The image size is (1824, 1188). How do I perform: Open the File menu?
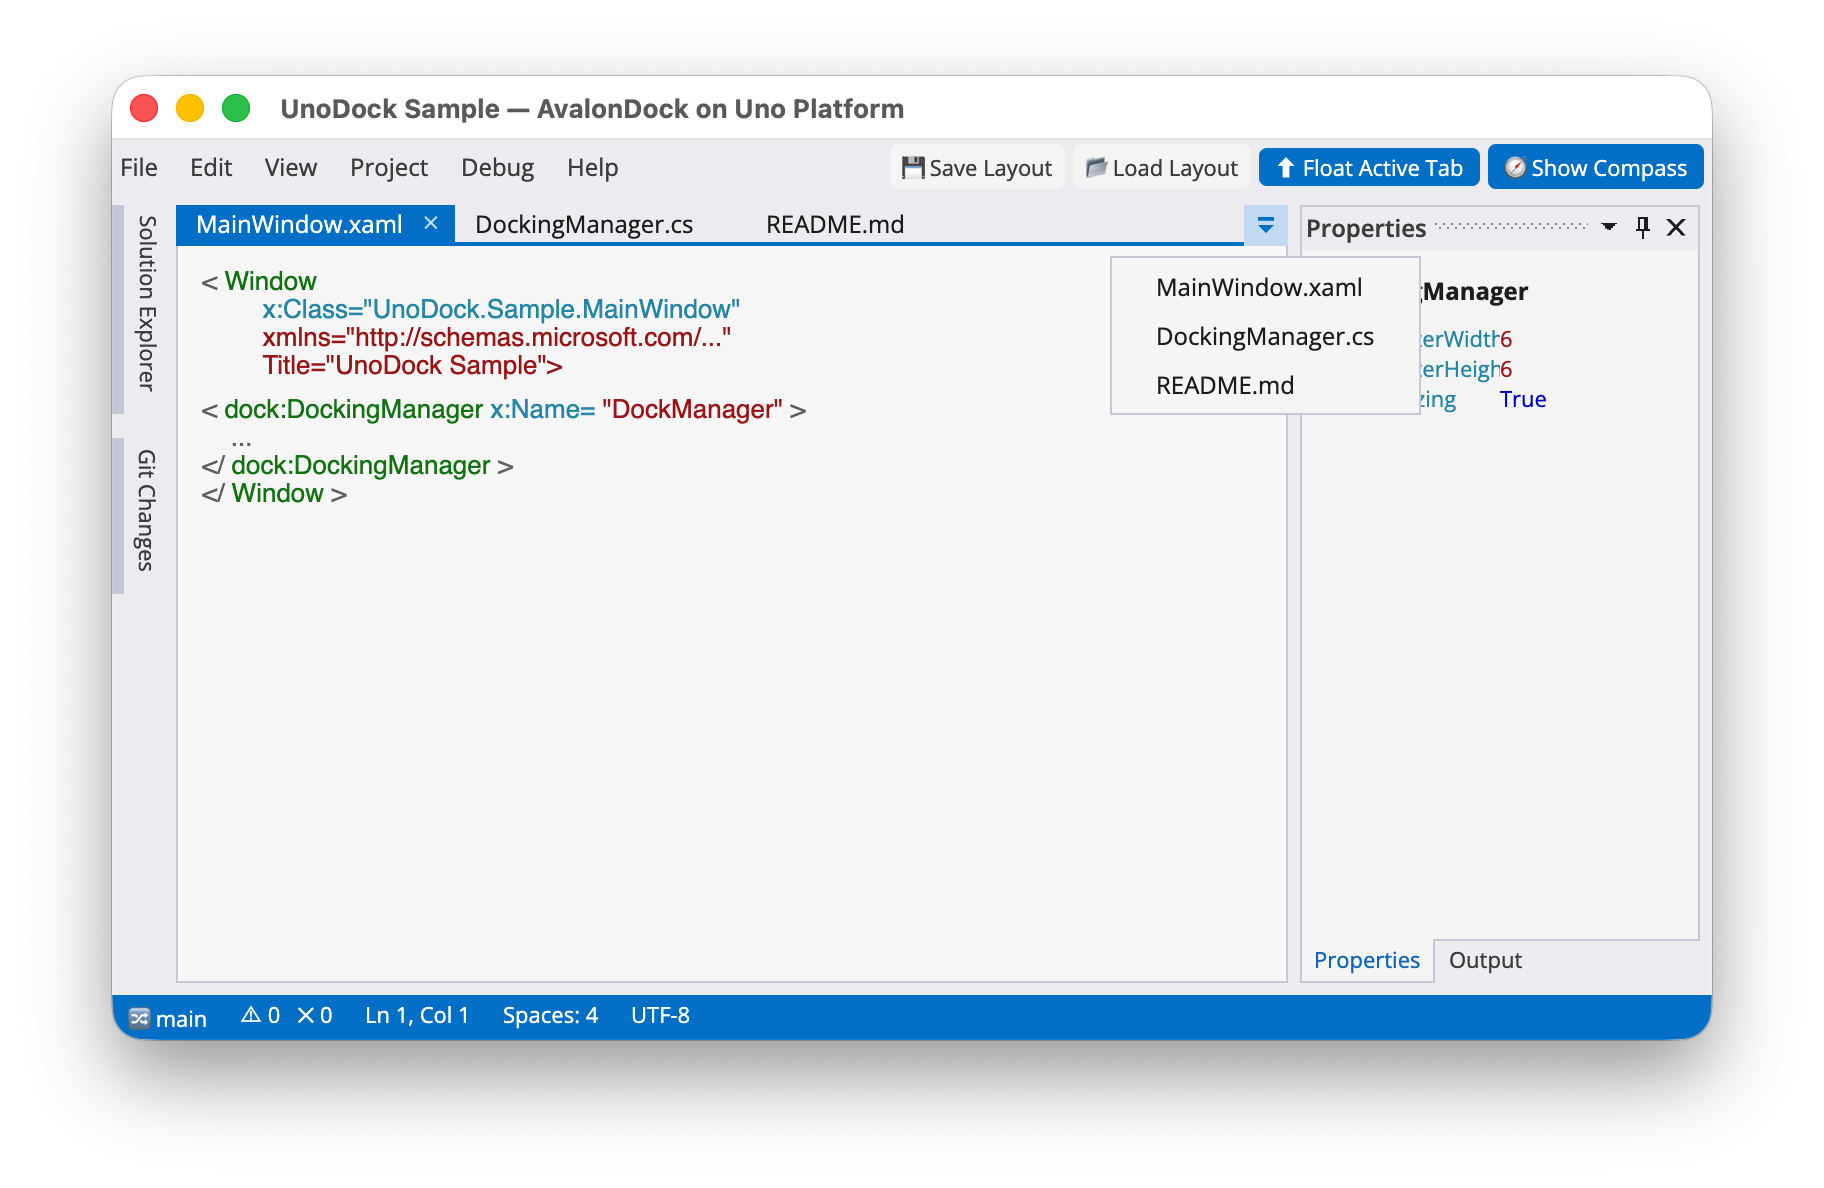(x=139, y=167)
